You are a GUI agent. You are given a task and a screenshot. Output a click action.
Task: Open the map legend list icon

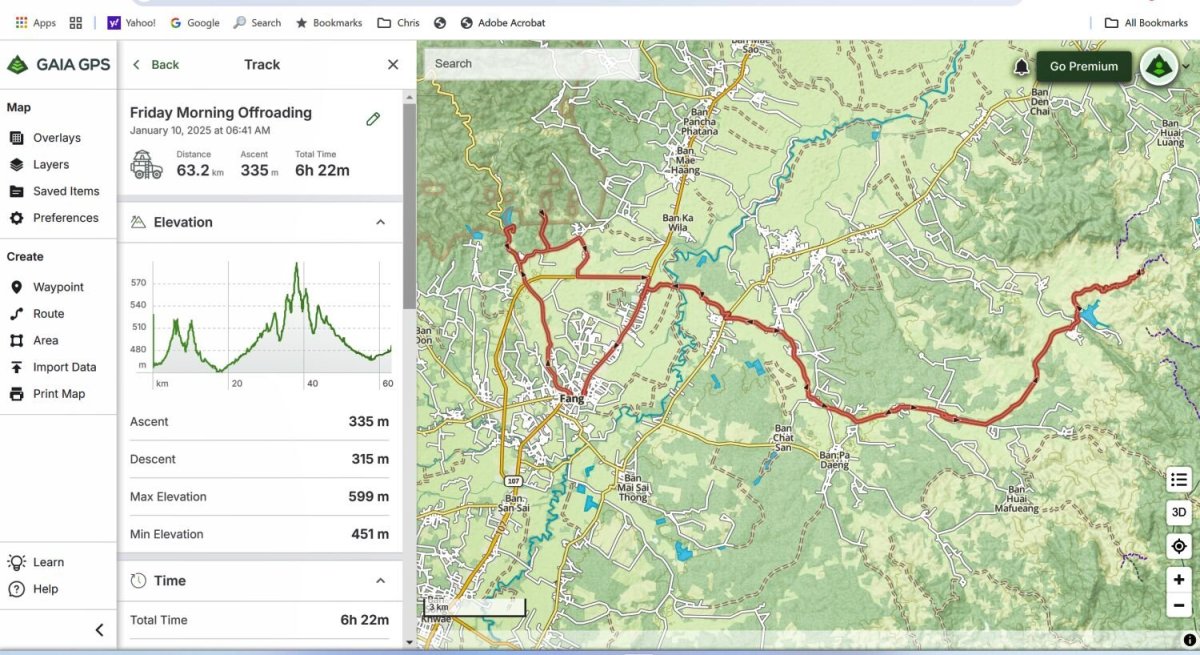[x=1179, y=480]
